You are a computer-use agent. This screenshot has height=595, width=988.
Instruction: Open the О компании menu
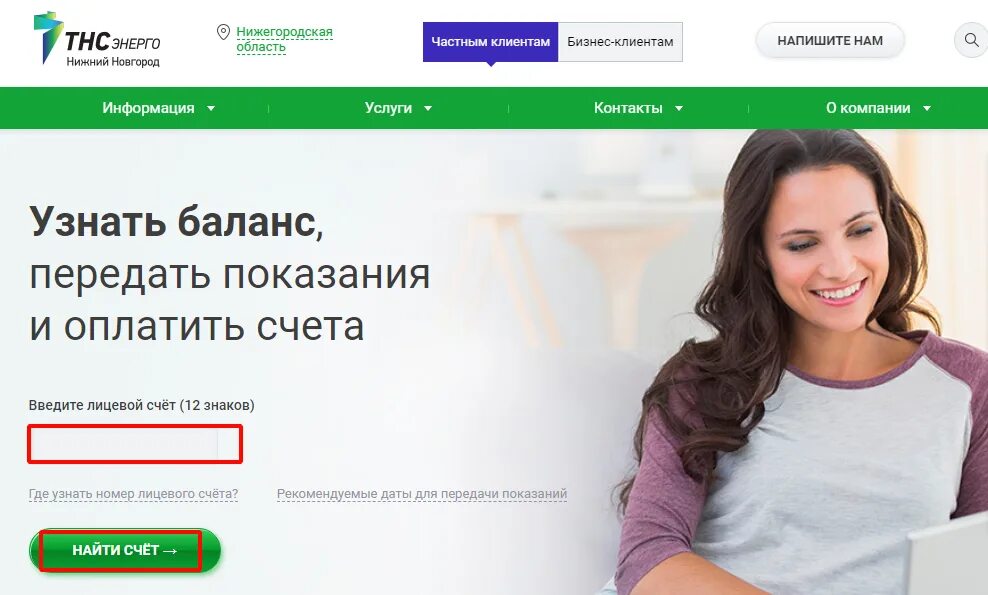(x=868, y=108)
